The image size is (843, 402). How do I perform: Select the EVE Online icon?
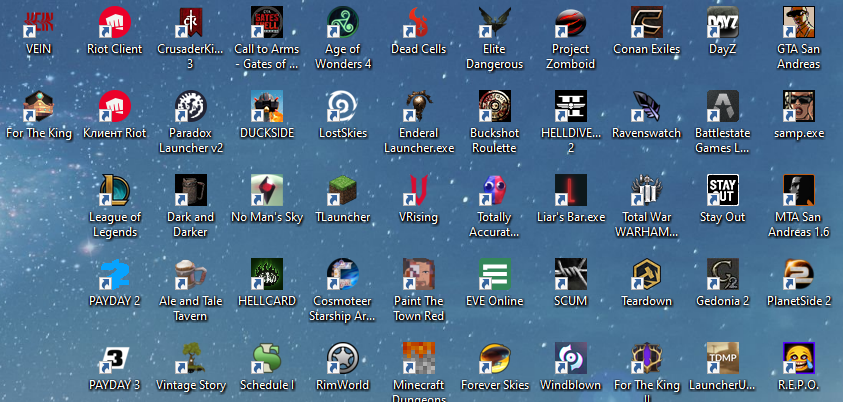coord(495,274)
